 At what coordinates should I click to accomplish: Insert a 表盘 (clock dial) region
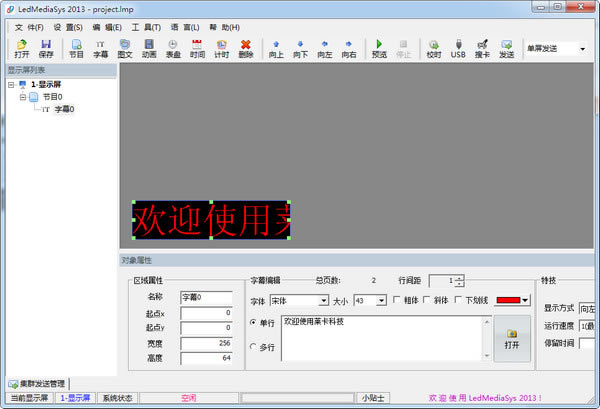173,49
